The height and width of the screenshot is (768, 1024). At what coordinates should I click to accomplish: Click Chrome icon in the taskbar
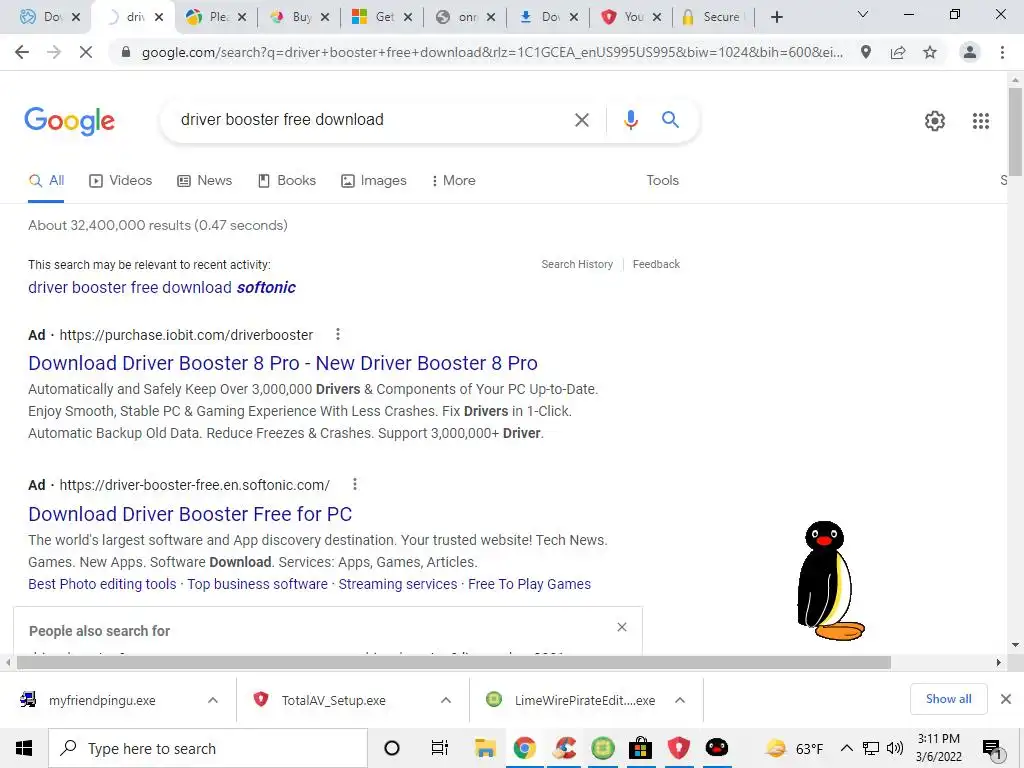[x=524, y=748]
